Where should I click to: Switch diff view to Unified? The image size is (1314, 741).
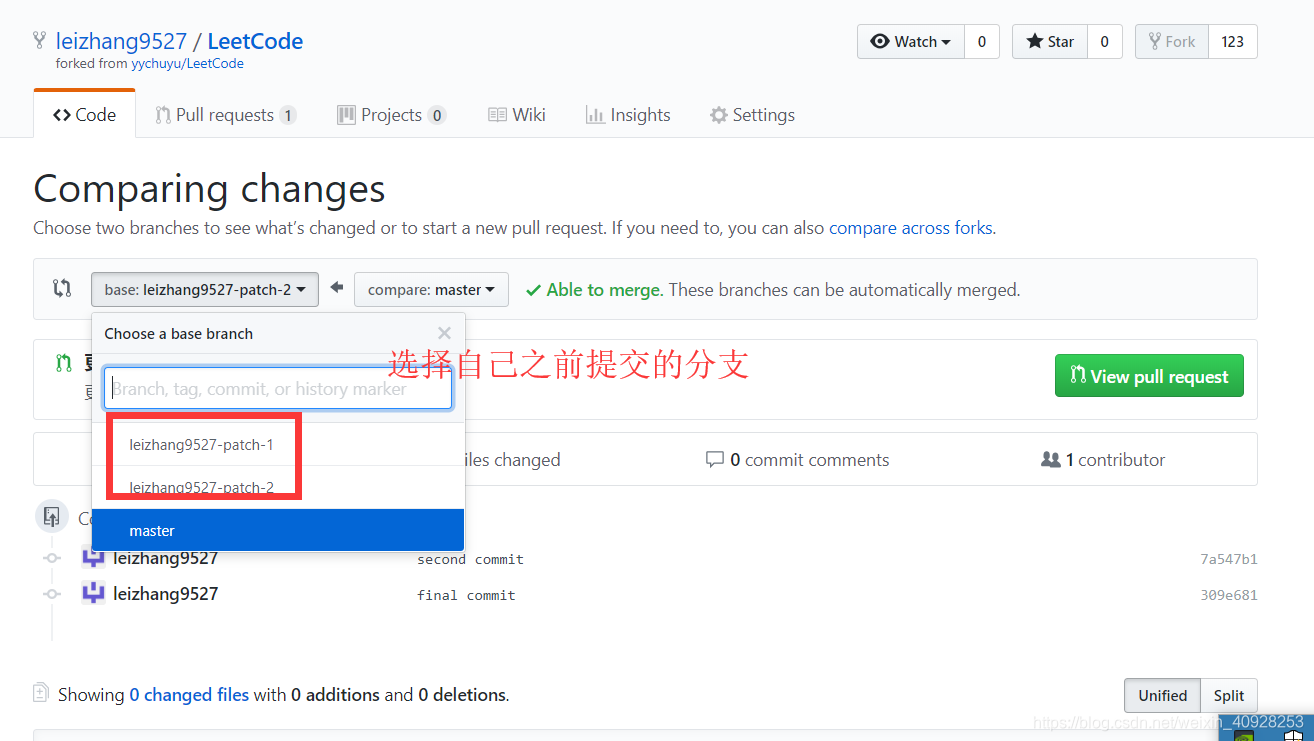1162,695
